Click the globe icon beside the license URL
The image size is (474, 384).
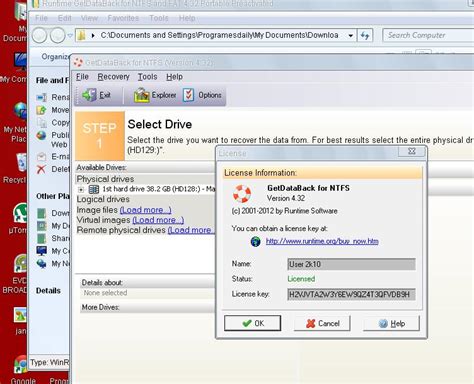pos(255,241)
